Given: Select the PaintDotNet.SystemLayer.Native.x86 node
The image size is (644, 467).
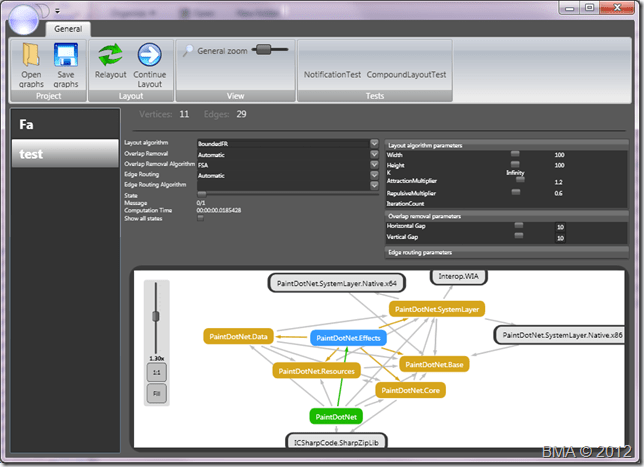Looking at the screenshot, I should pos(559,335).
